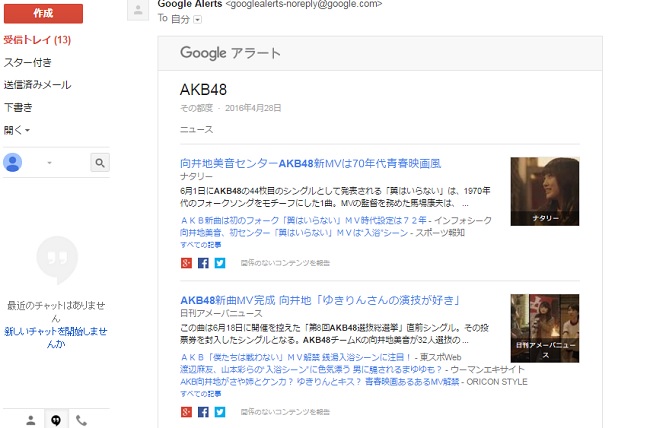Switch to the Hangouts conversations tab icon
This screenshot has width=650, height=428.
[x=56, y=420]
